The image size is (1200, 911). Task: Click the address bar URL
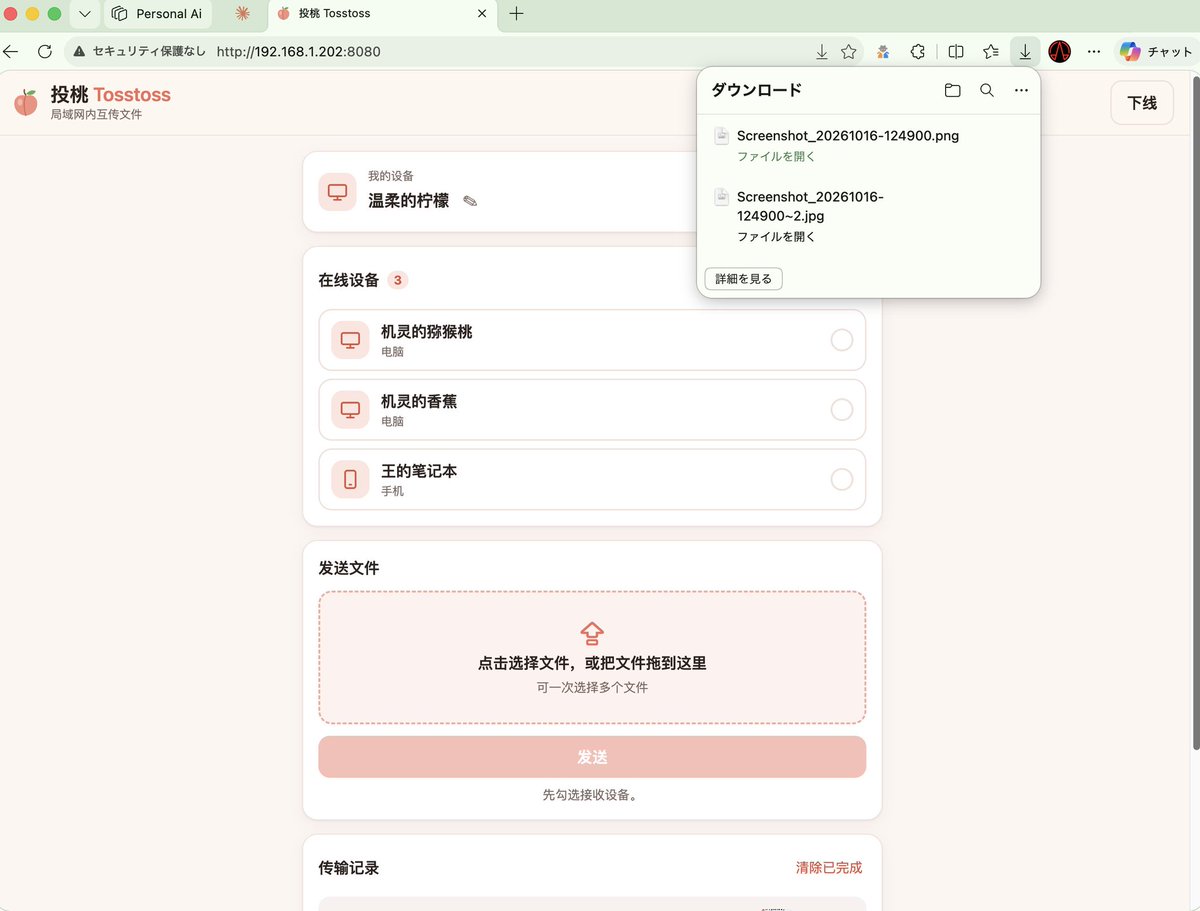(x=298, y=51)
